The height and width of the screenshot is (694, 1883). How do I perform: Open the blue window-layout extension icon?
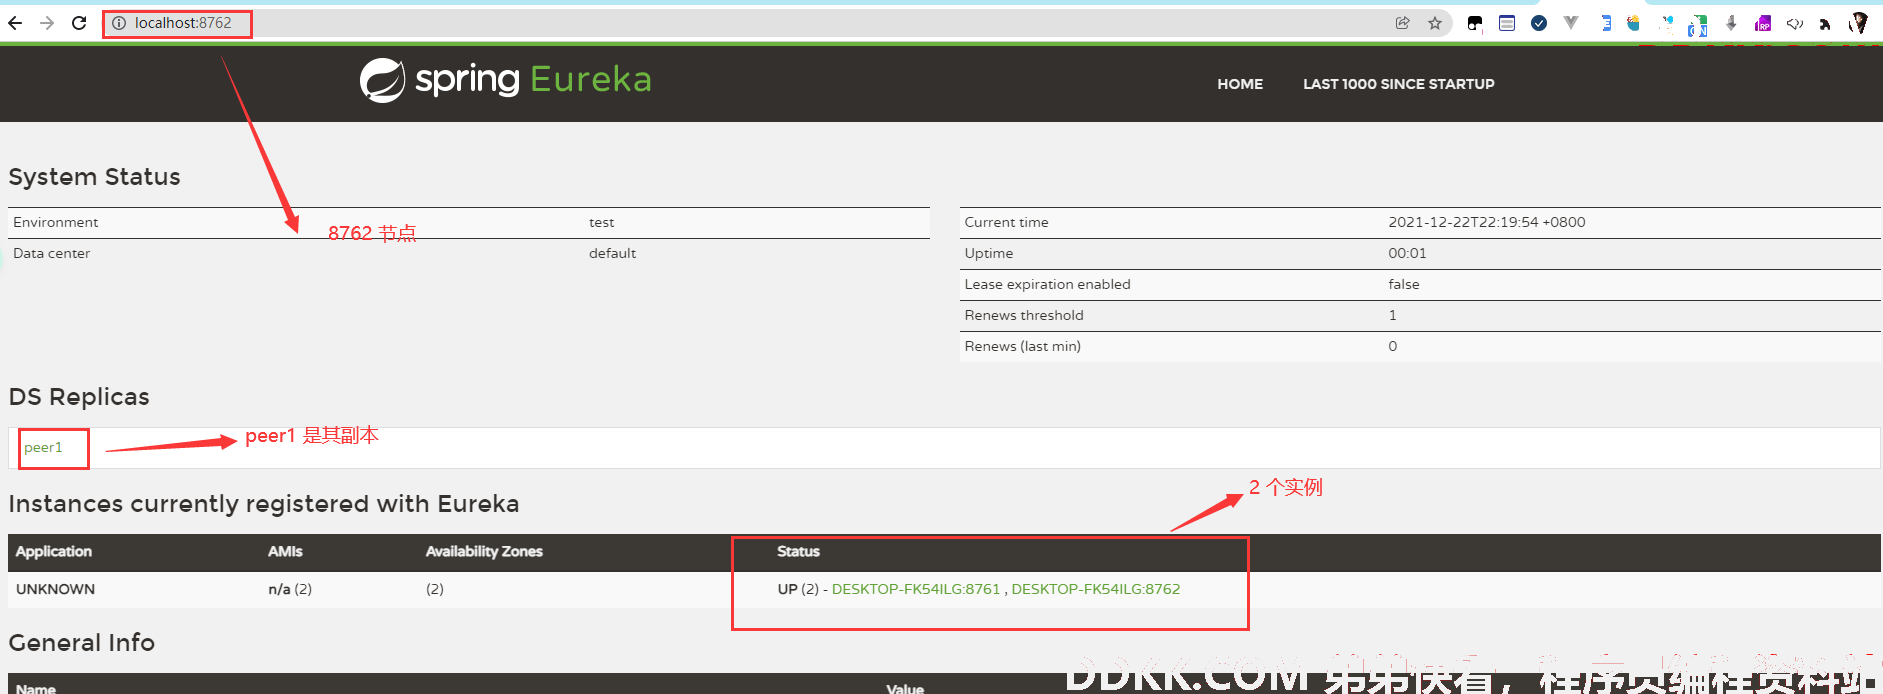1507,23
